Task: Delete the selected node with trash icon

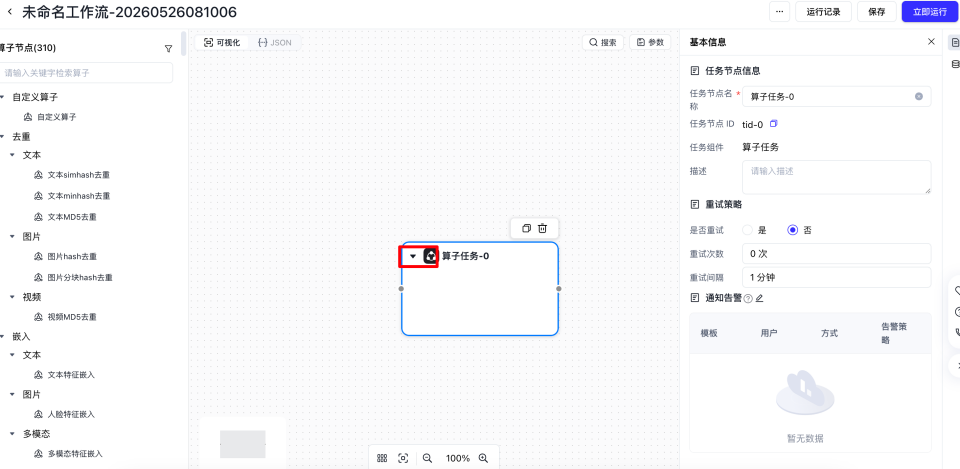Action: pos(542,228)
